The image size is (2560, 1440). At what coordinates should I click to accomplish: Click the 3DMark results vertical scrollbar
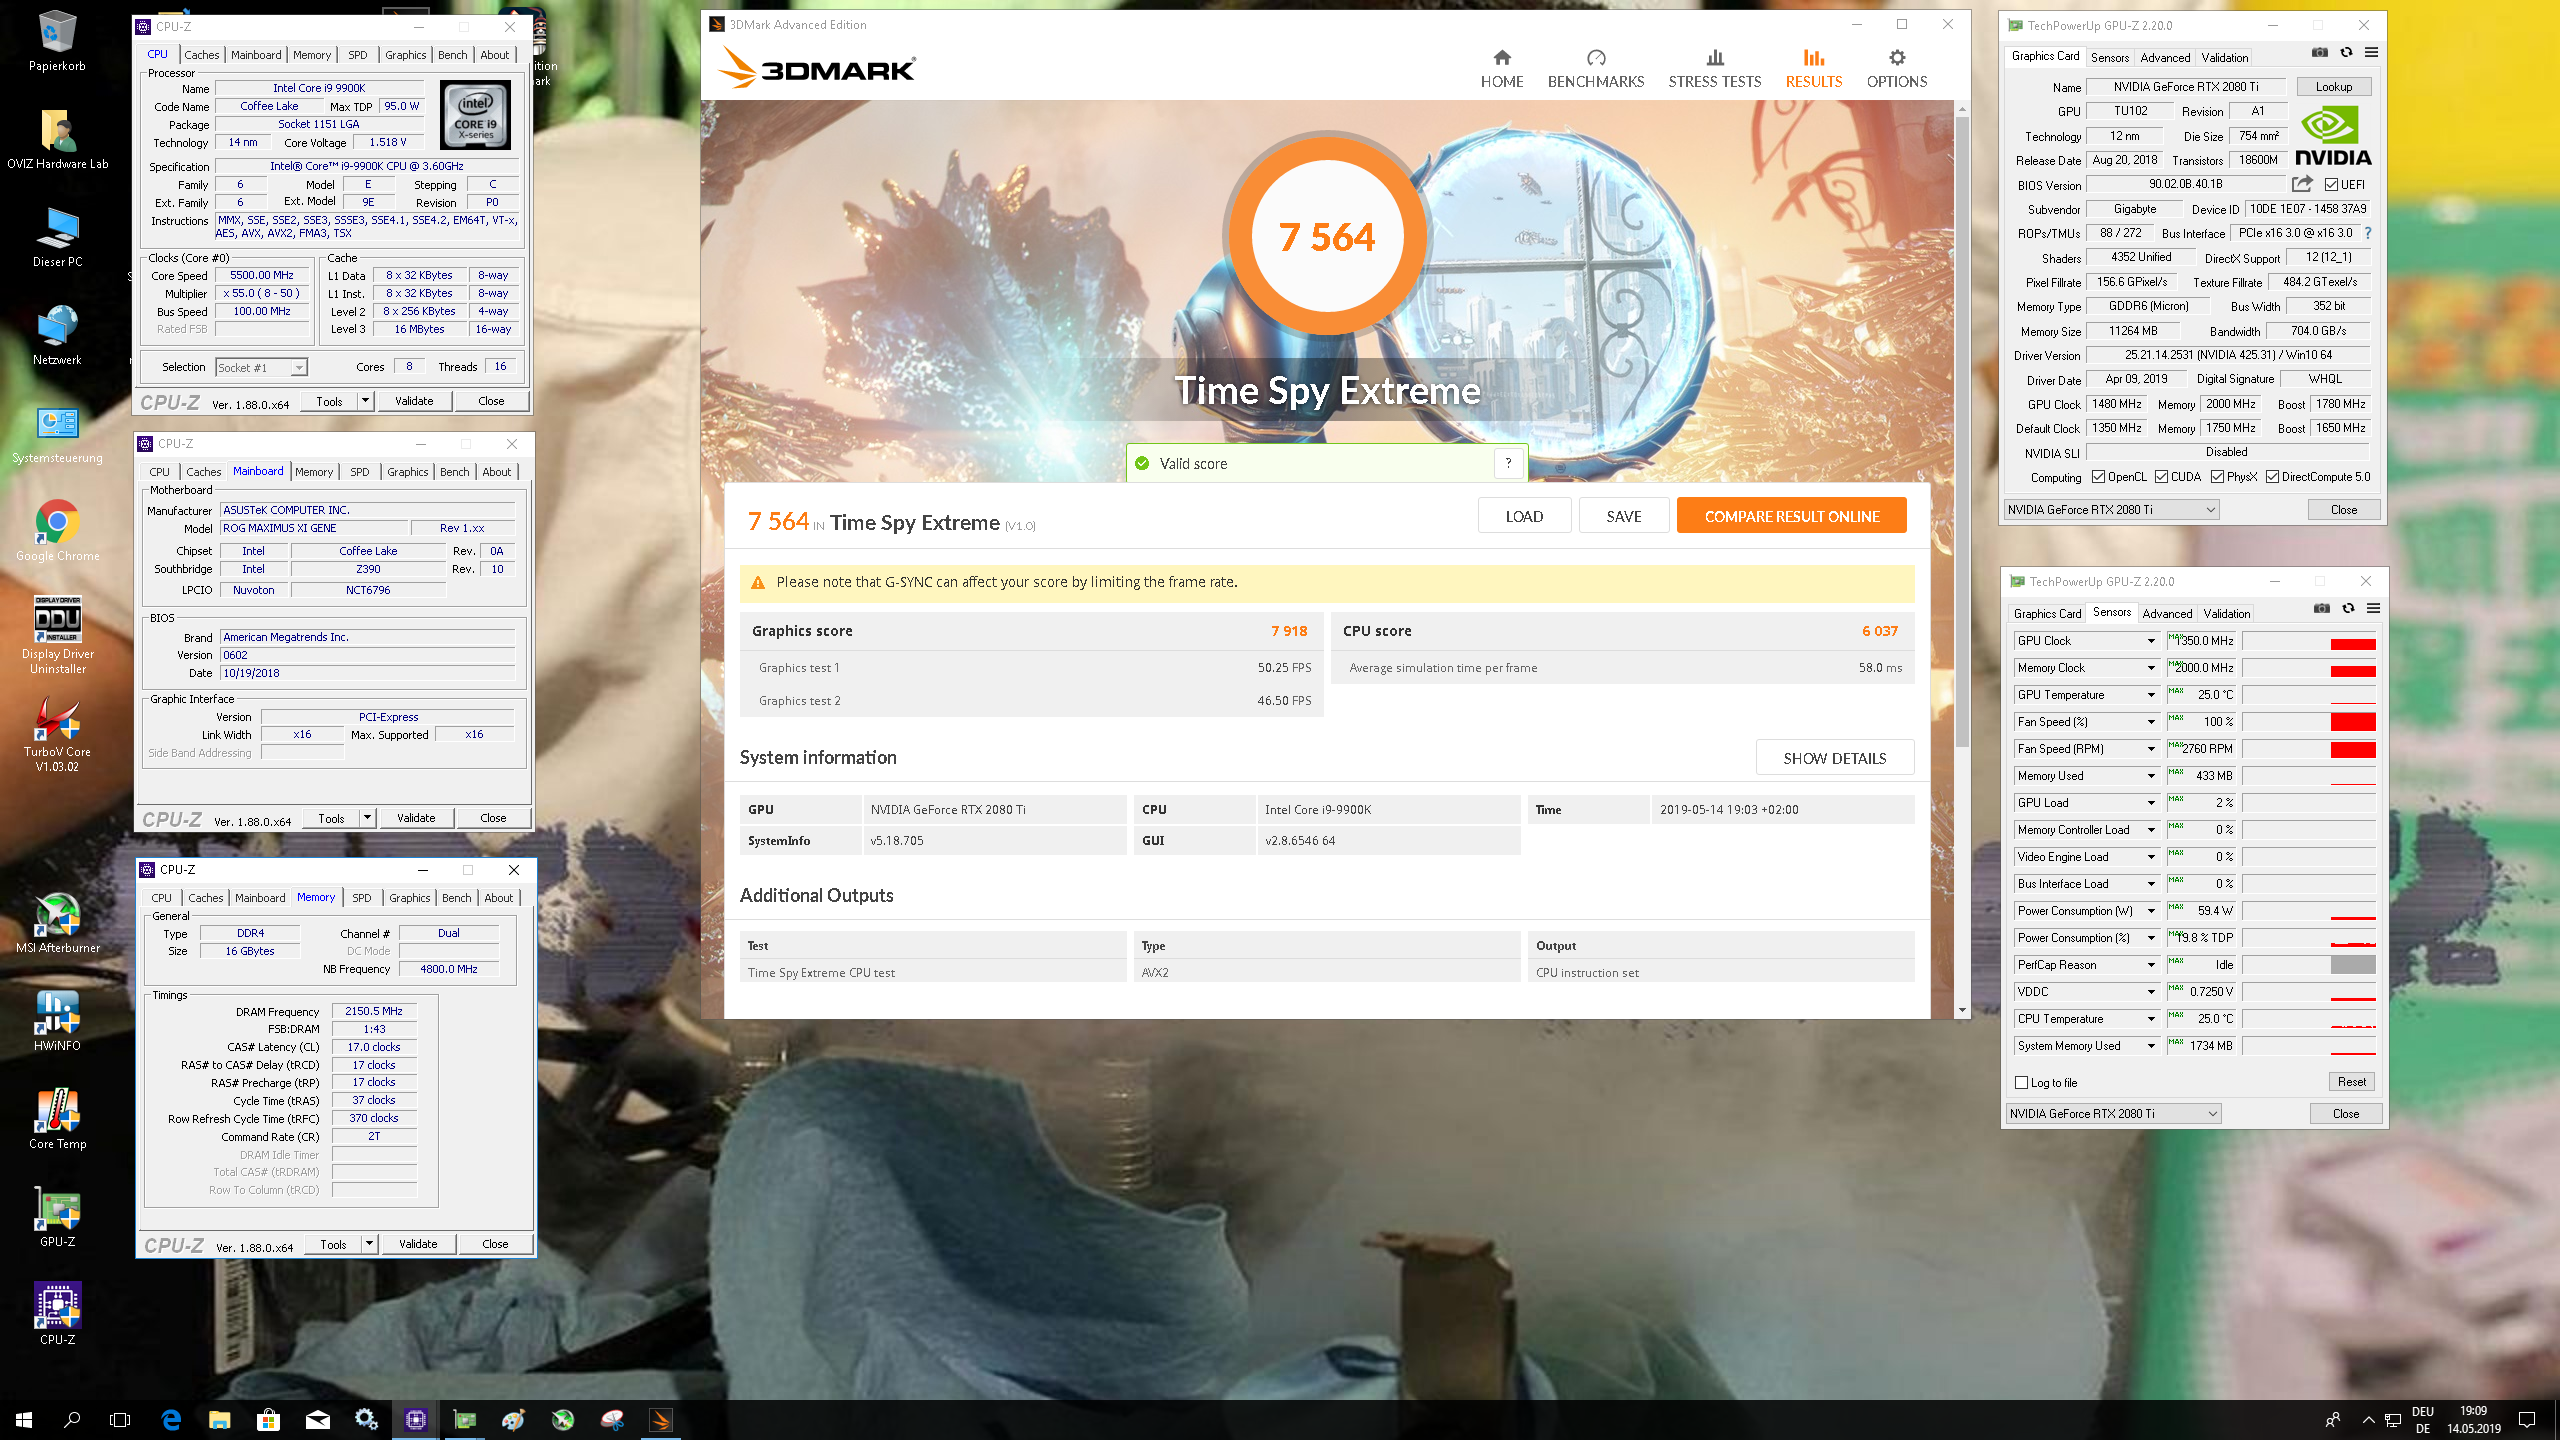(1962, 430)
